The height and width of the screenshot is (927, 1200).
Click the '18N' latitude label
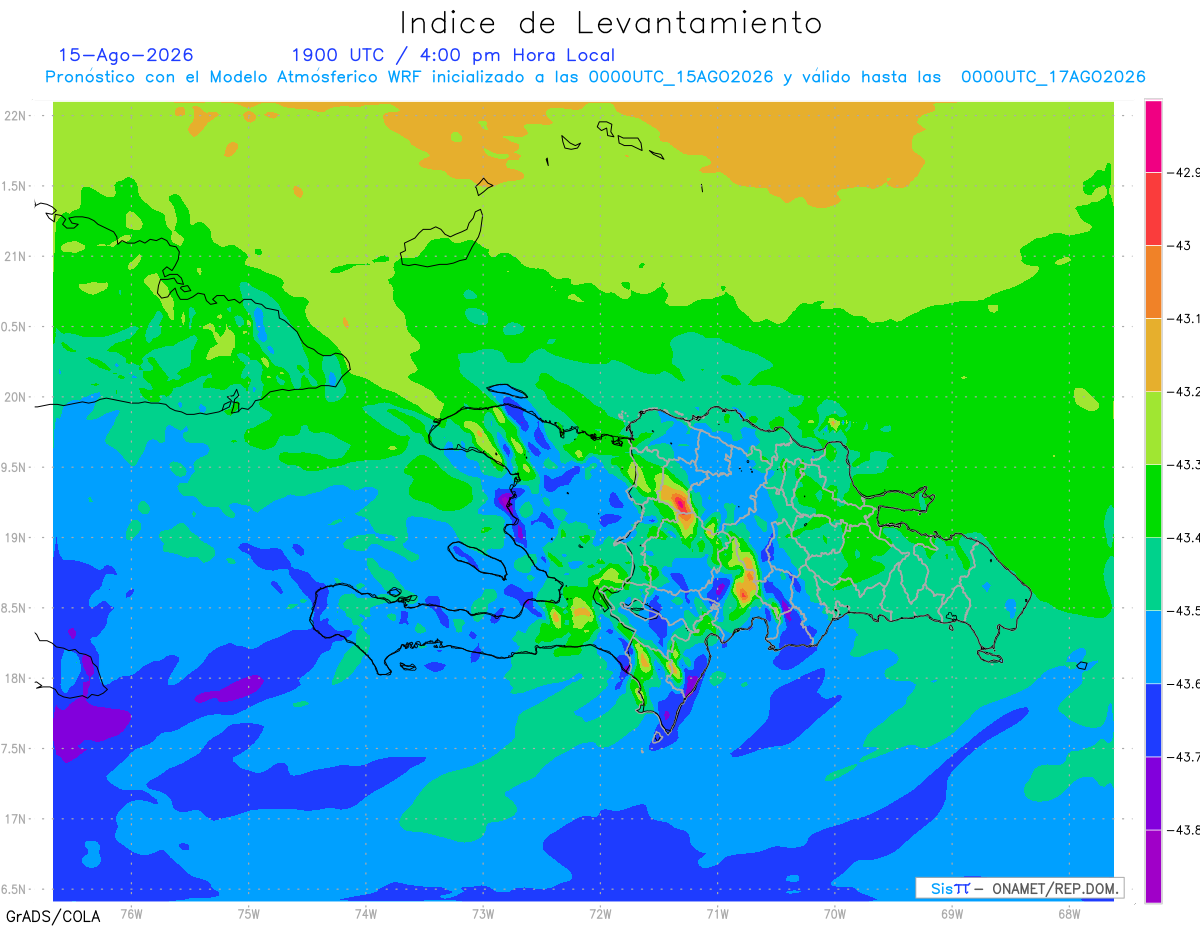pos(15,678)
